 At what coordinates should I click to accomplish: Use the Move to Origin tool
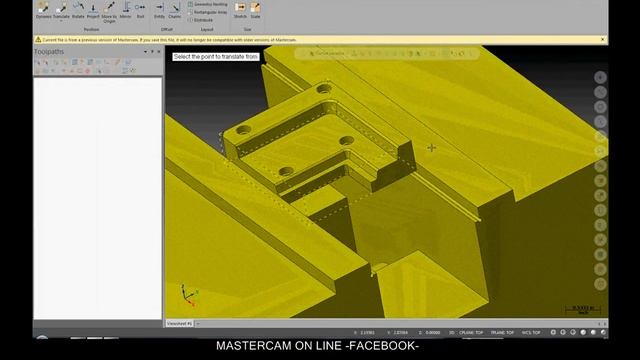[109, 11]
